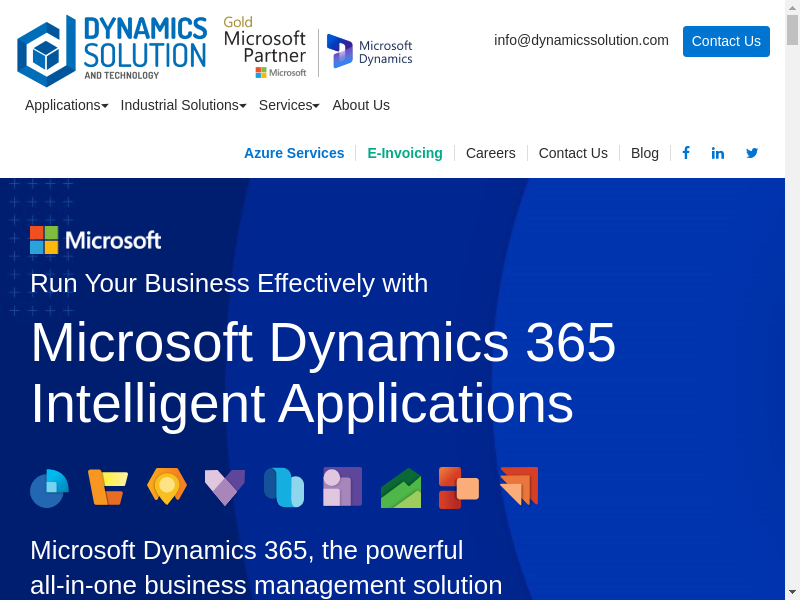Go to the About Us menu item

click(361, 105)
